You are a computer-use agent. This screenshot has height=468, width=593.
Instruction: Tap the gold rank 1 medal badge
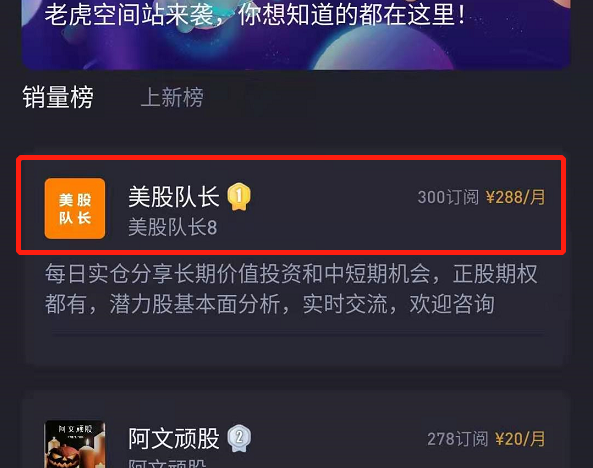click(239, 196)
